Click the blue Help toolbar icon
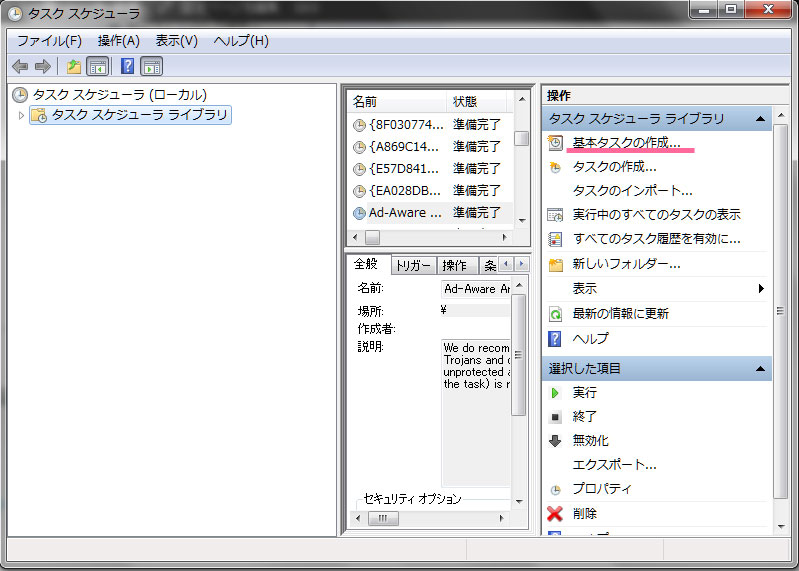This screenshot has height=571, width=799. 127,66
